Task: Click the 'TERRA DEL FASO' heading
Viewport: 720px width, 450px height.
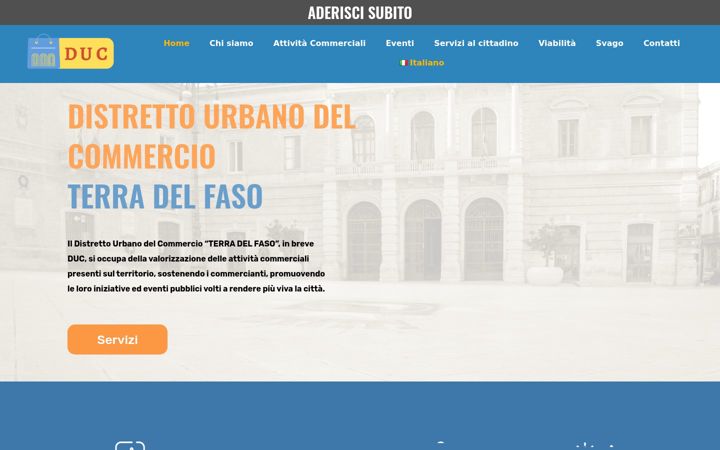Action: click(165, 196)
